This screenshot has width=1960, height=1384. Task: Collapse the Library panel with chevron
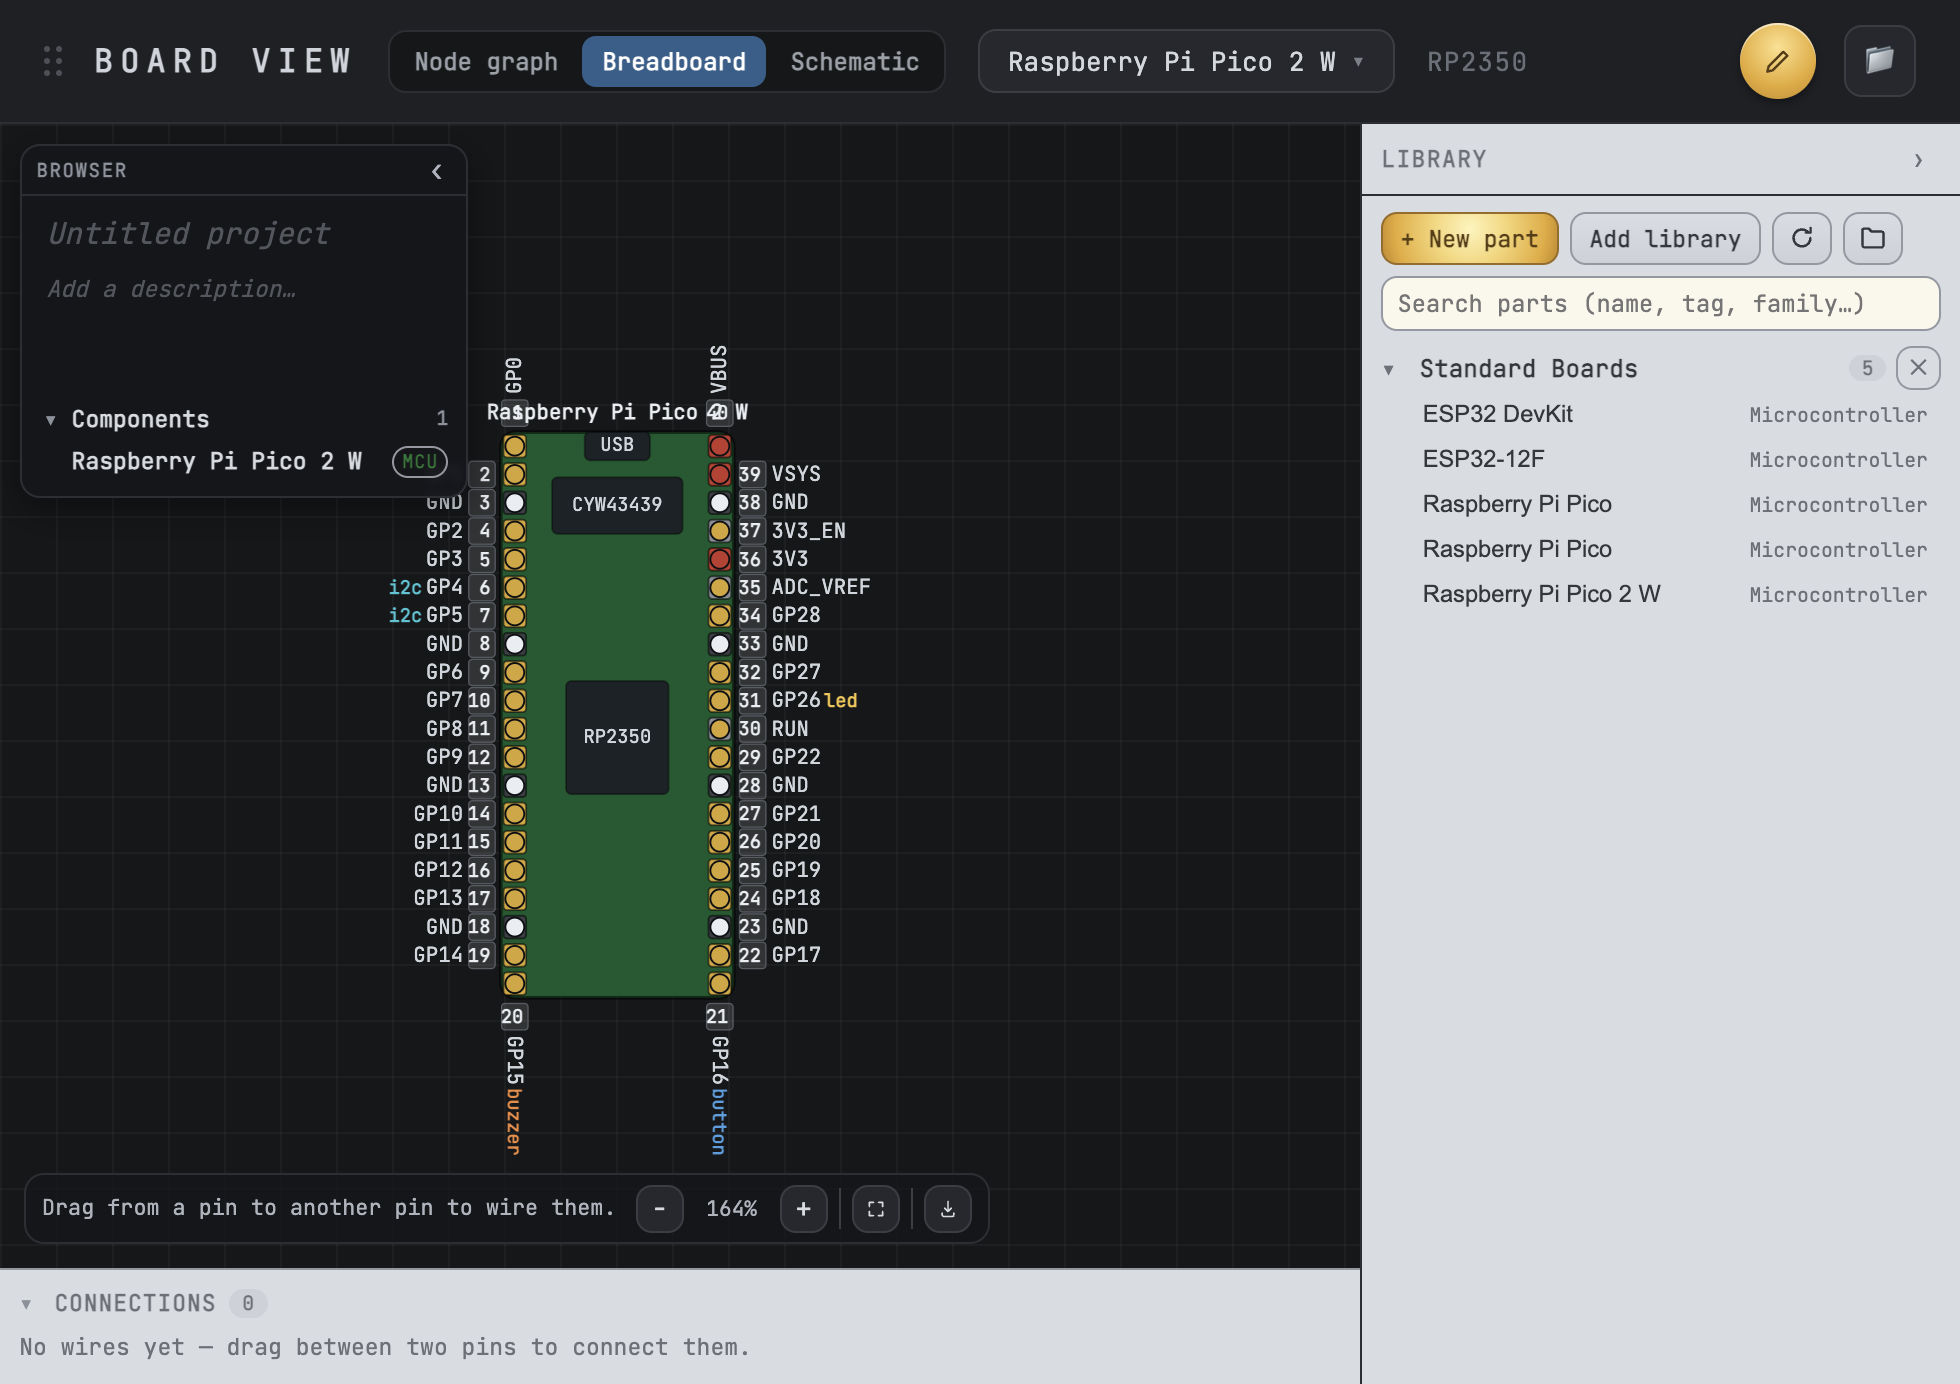tap(1918, 160)
